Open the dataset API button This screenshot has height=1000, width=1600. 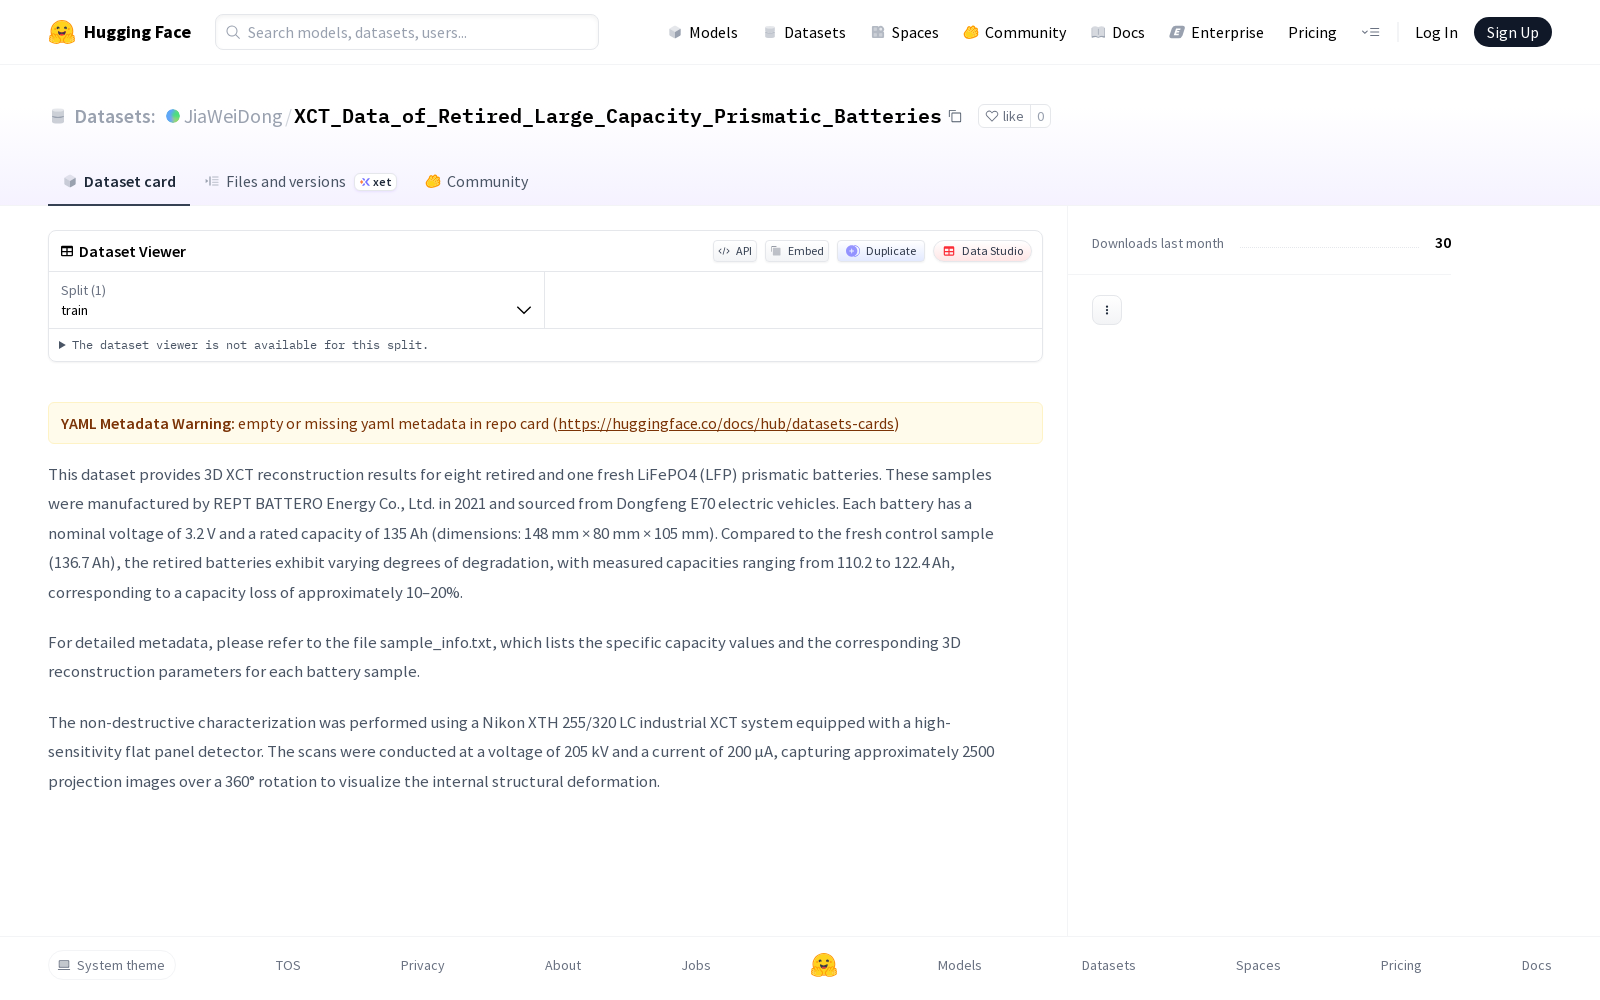pyautogui.click(x=735, y=251)
